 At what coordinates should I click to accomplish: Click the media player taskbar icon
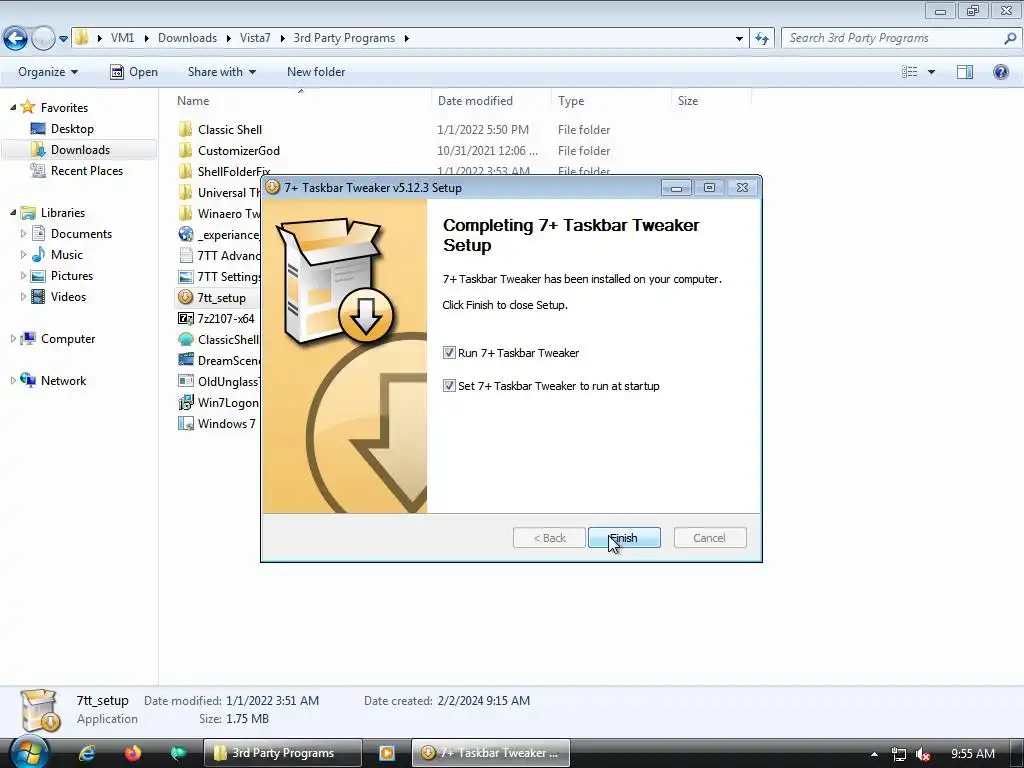(x=387, y=753)
